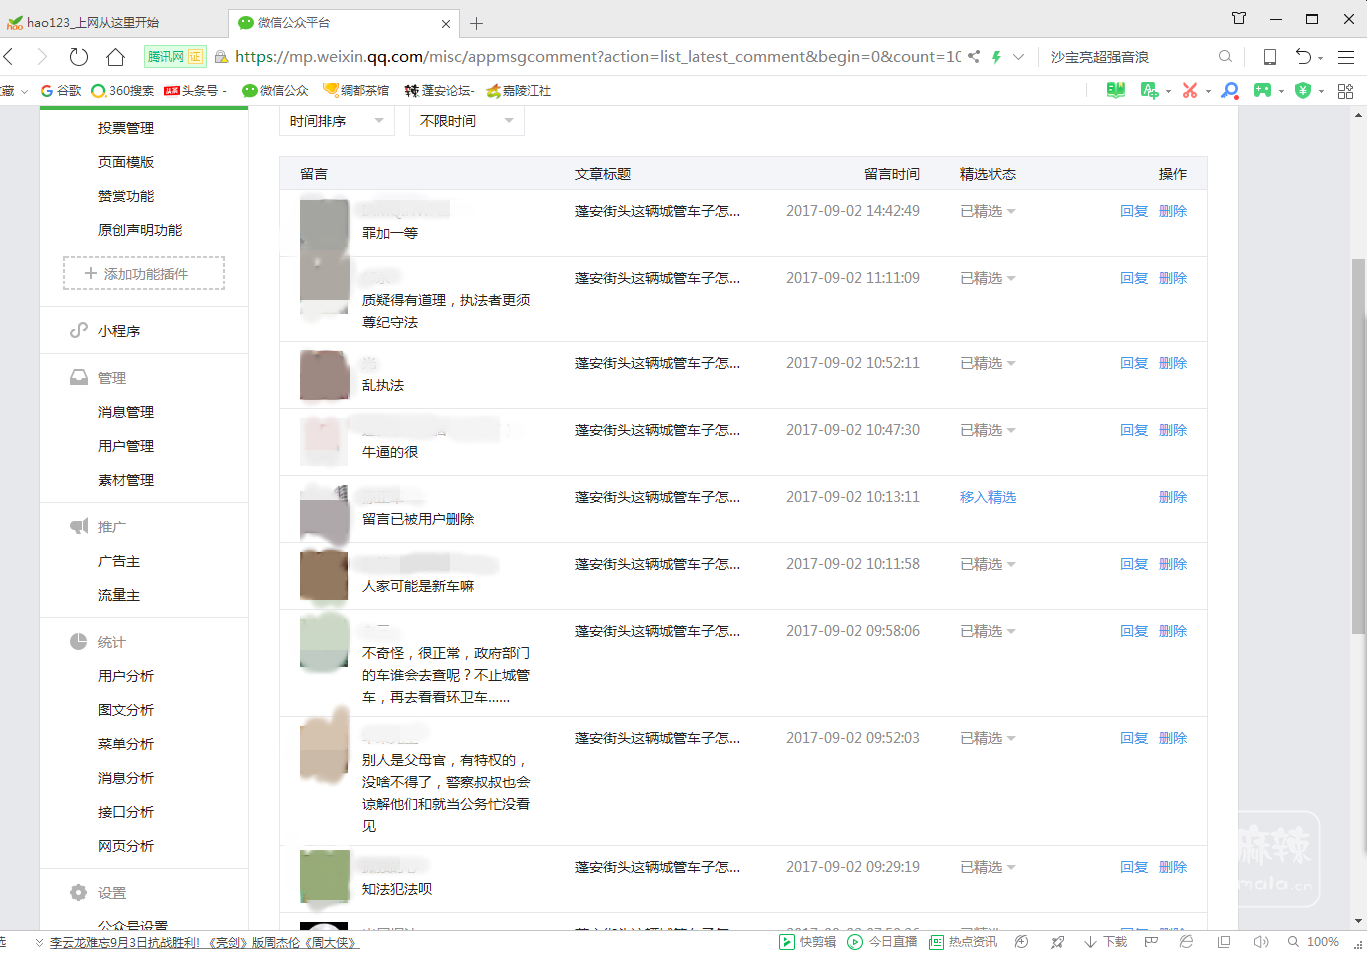Open 图文分析 in the sidebar

(x=126, y=710)
